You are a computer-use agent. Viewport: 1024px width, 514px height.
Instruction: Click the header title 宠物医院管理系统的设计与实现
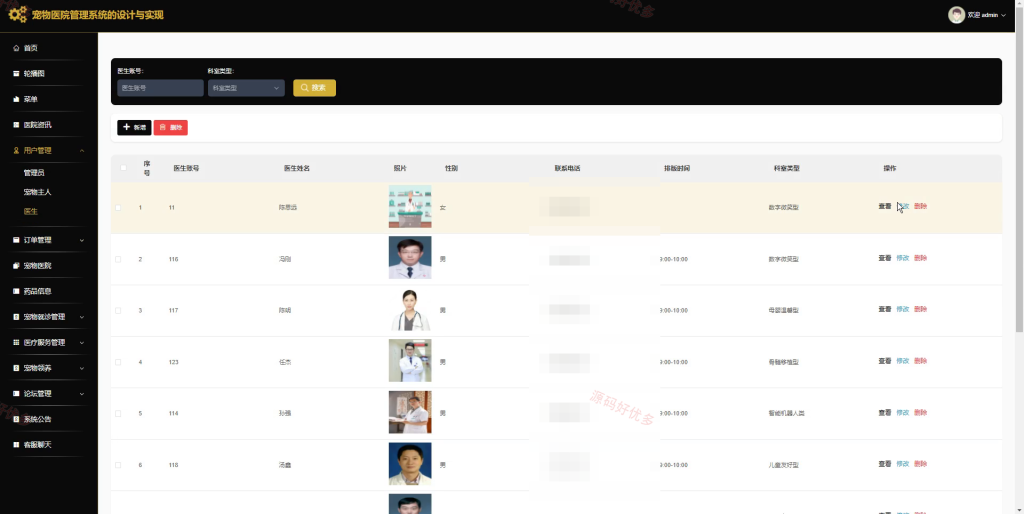coord(97,15)
